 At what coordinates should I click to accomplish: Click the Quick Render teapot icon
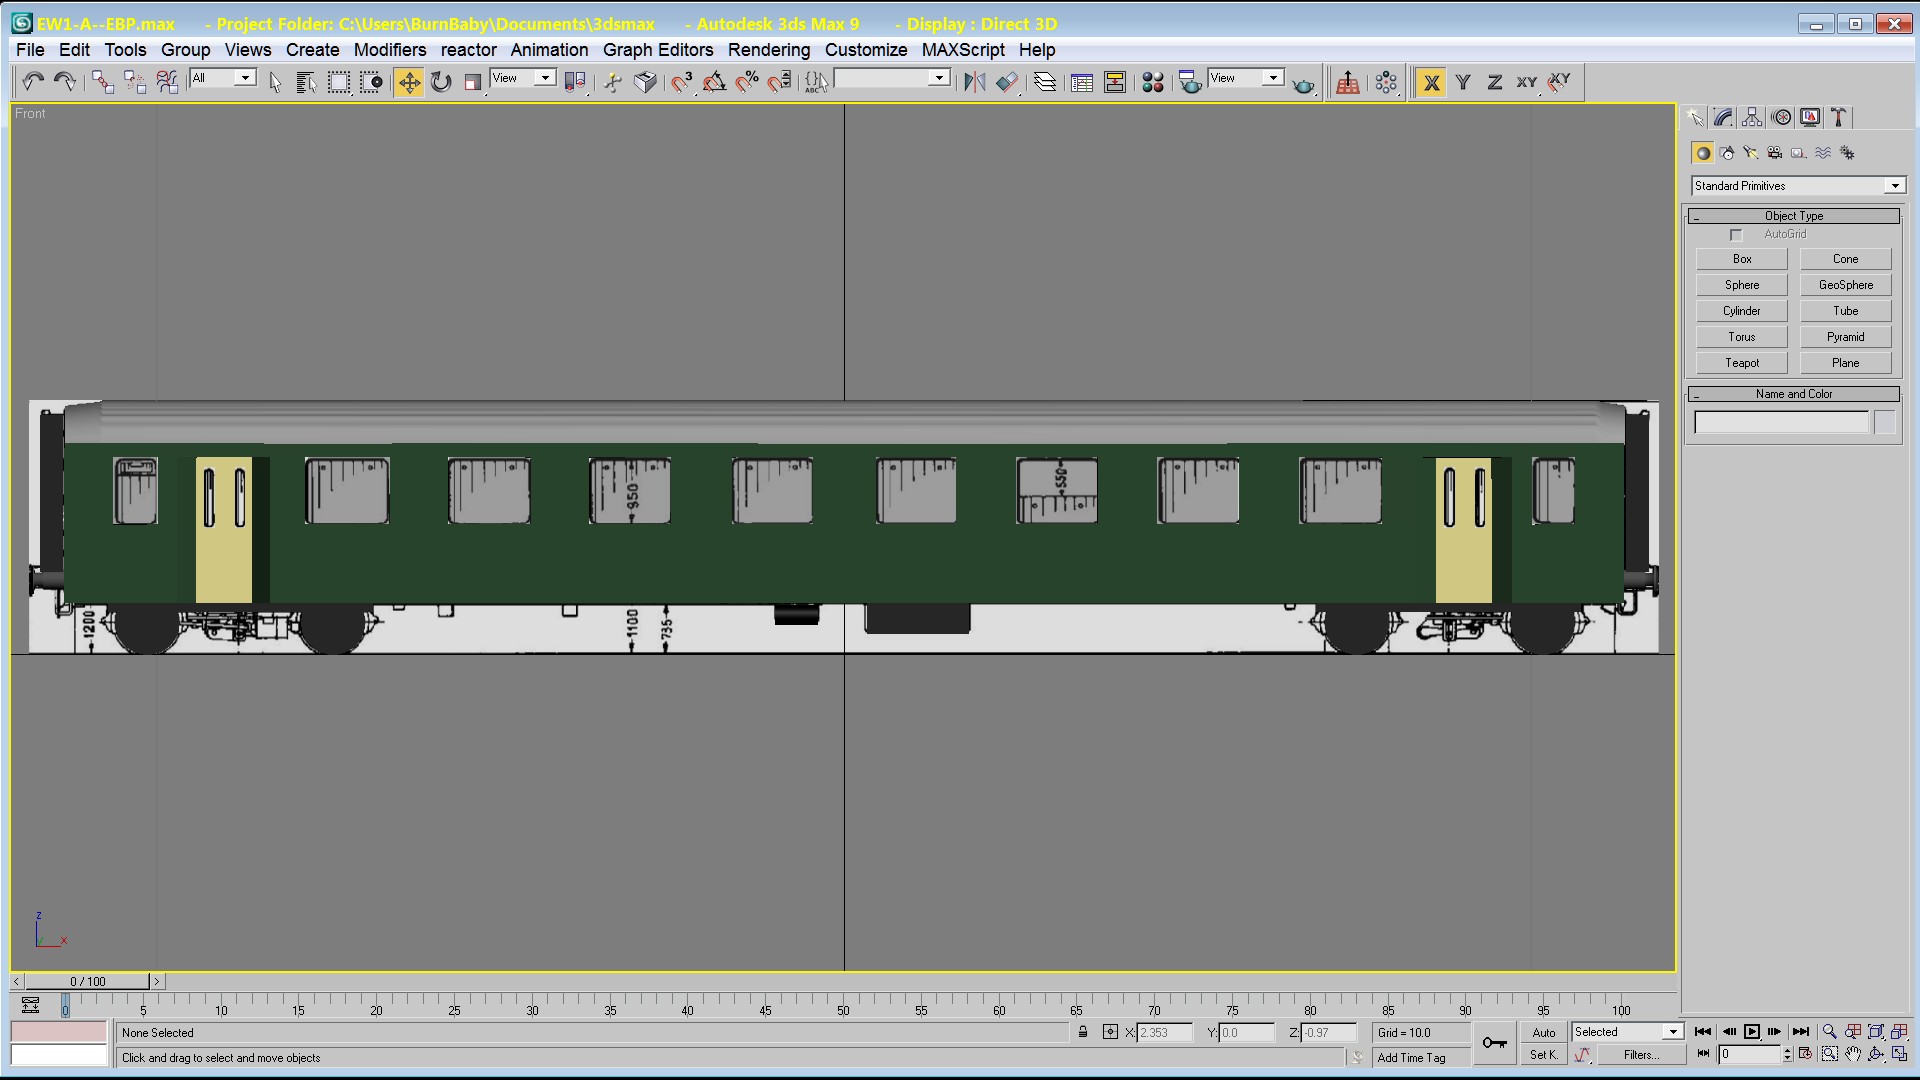click(1303, 84)
